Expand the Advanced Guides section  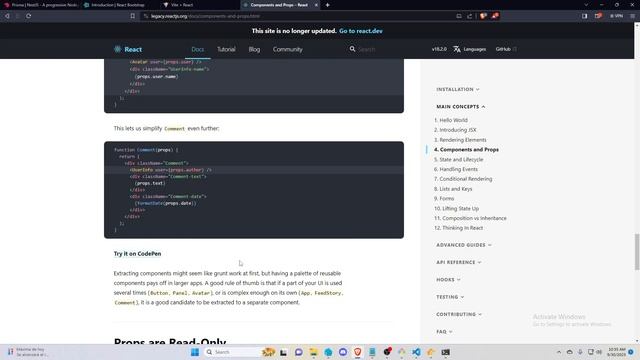[x=464, y=245]
